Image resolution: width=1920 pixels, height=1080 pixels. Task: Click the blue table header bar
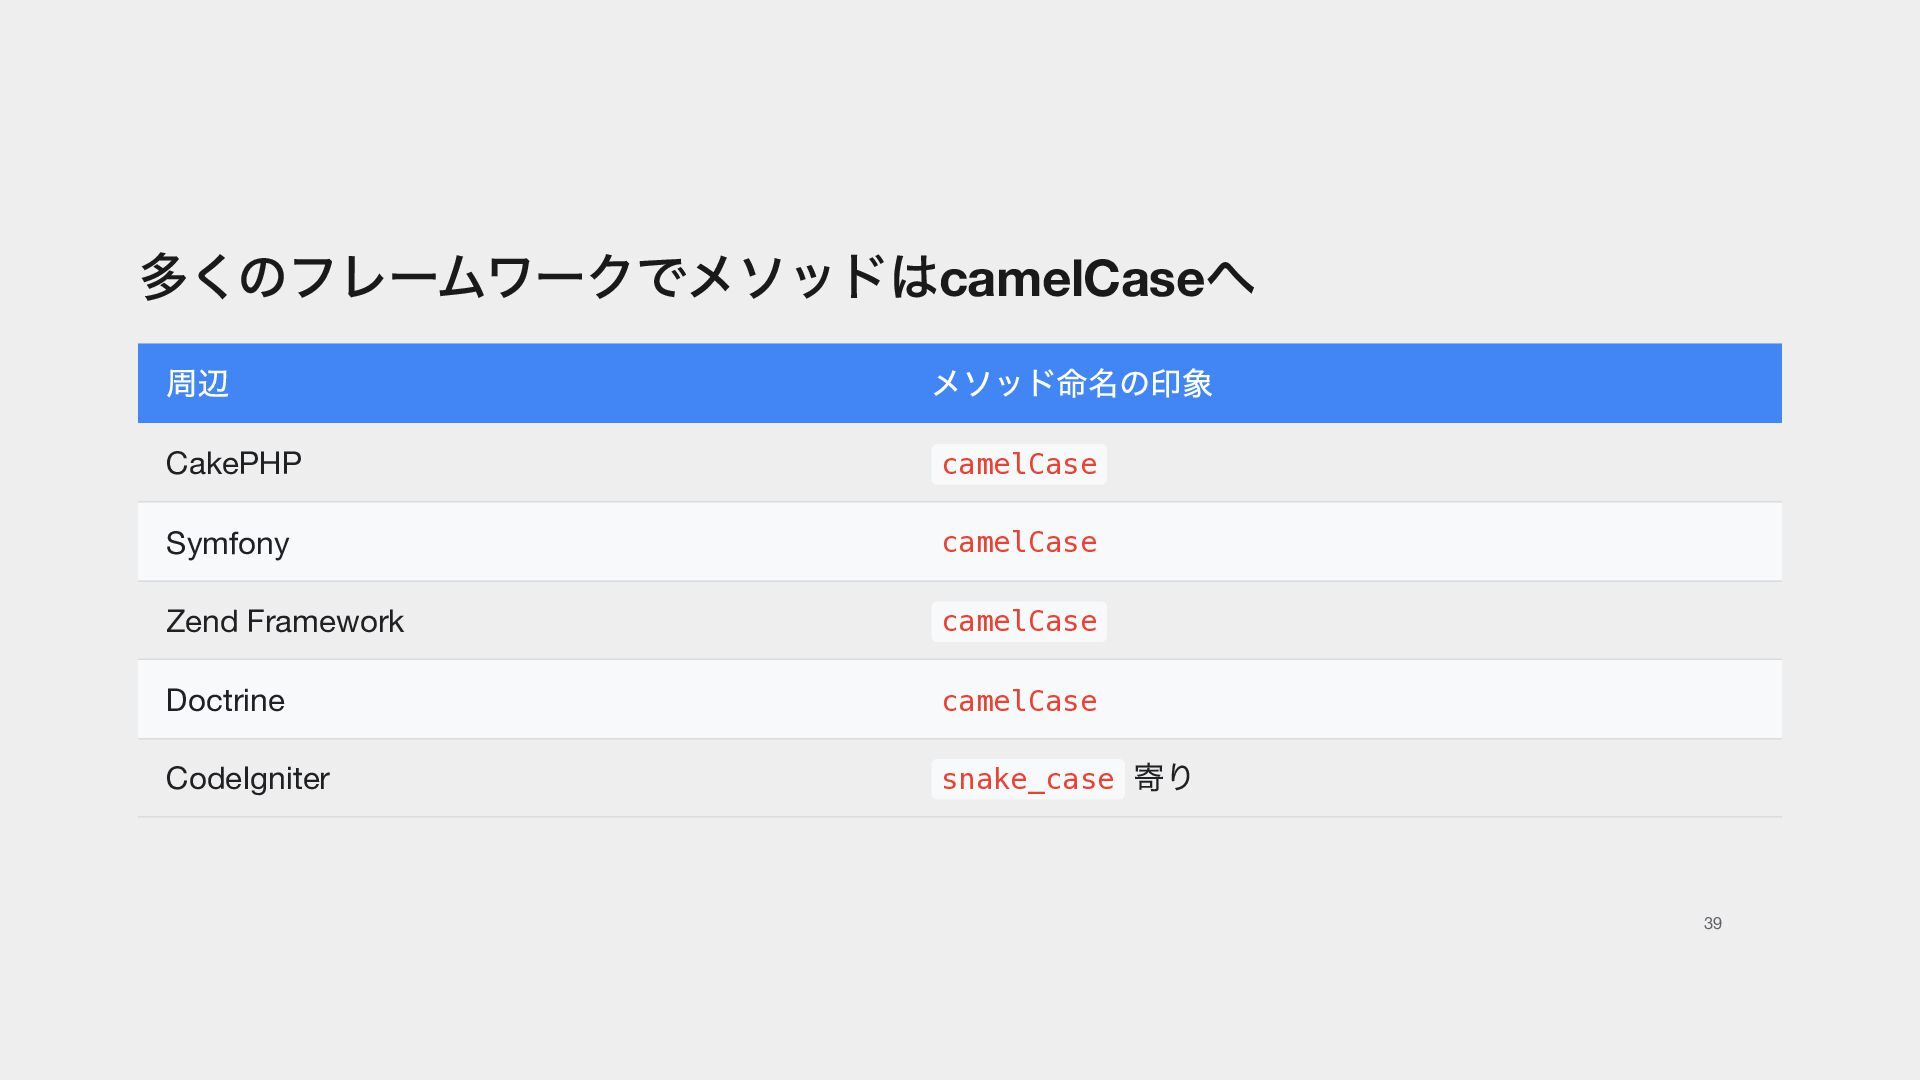[x=960, y=383]
